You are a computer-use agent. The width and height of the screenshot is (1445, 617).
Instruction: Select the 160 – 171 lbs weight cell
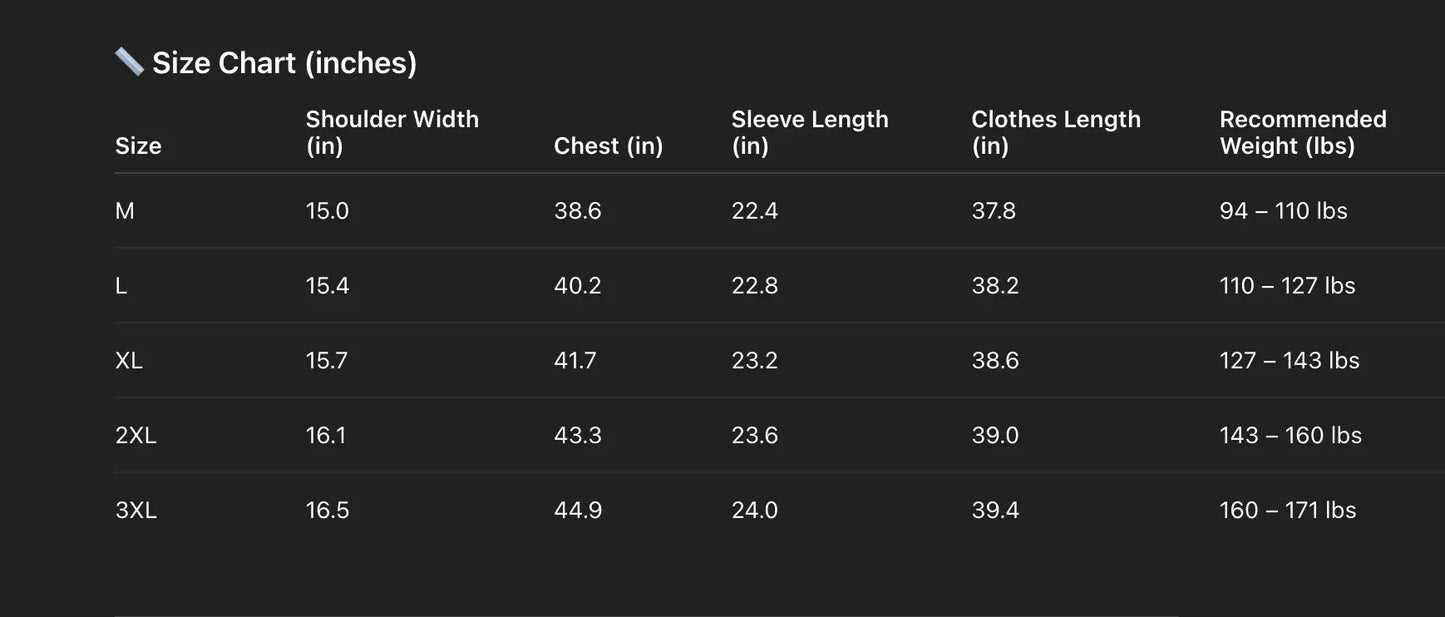click(1287, 511)
